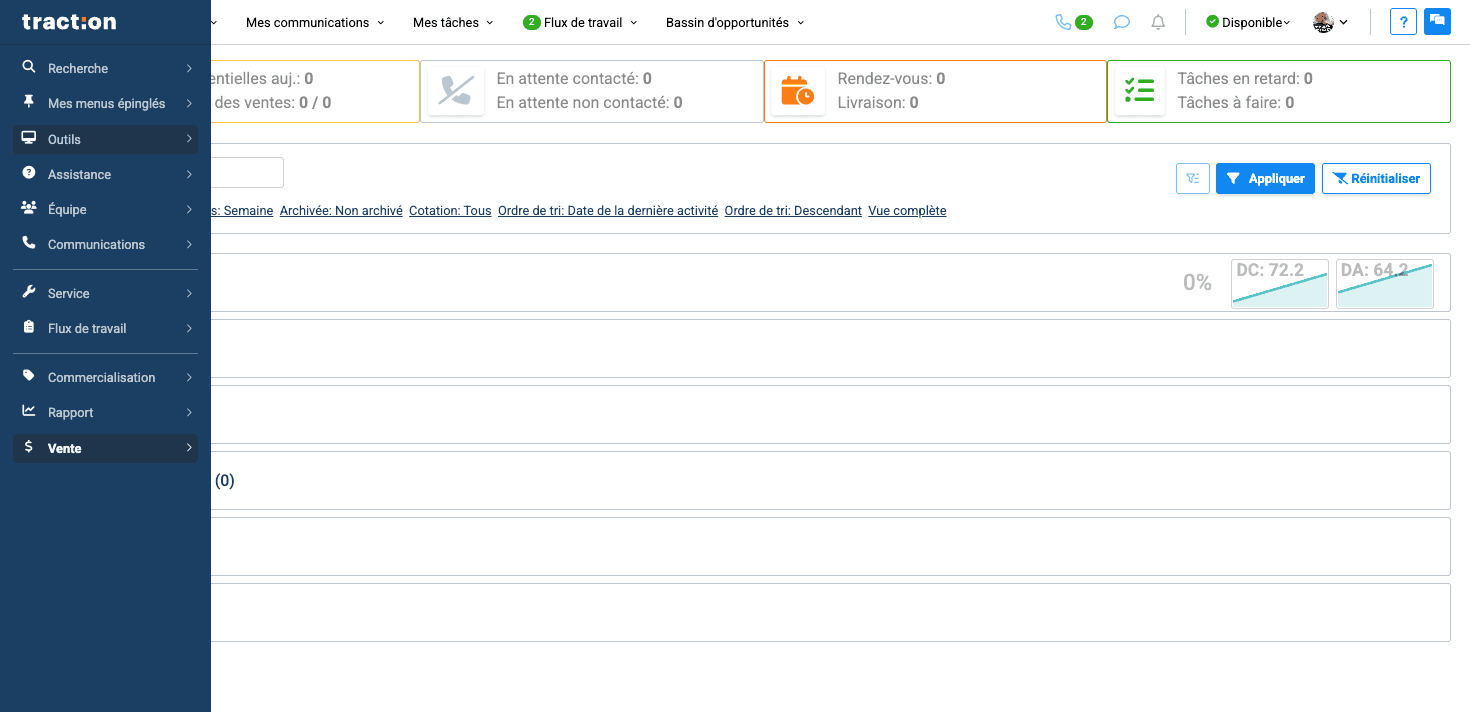This screenshot has height=712, width=1470.
Task: Click the Assistance question mark icon
Action: [x=29, y=173]
